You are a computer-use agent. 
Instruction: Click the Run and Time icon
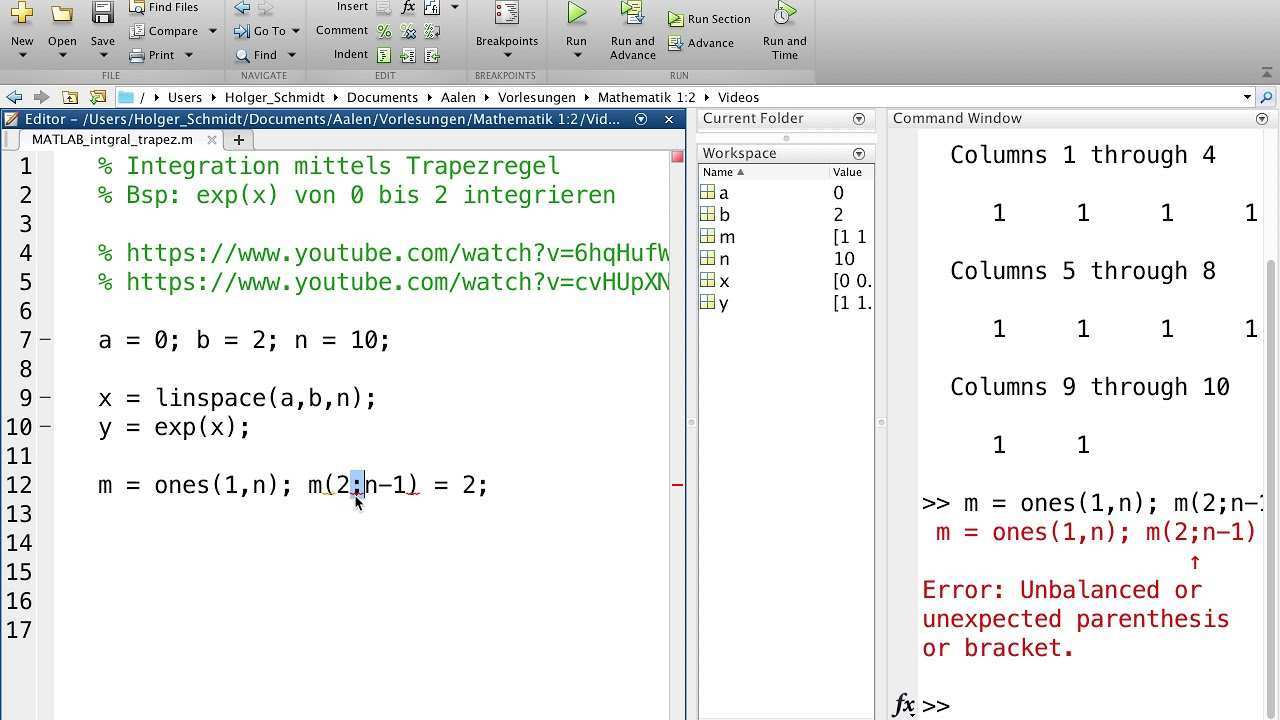point(784,14)
